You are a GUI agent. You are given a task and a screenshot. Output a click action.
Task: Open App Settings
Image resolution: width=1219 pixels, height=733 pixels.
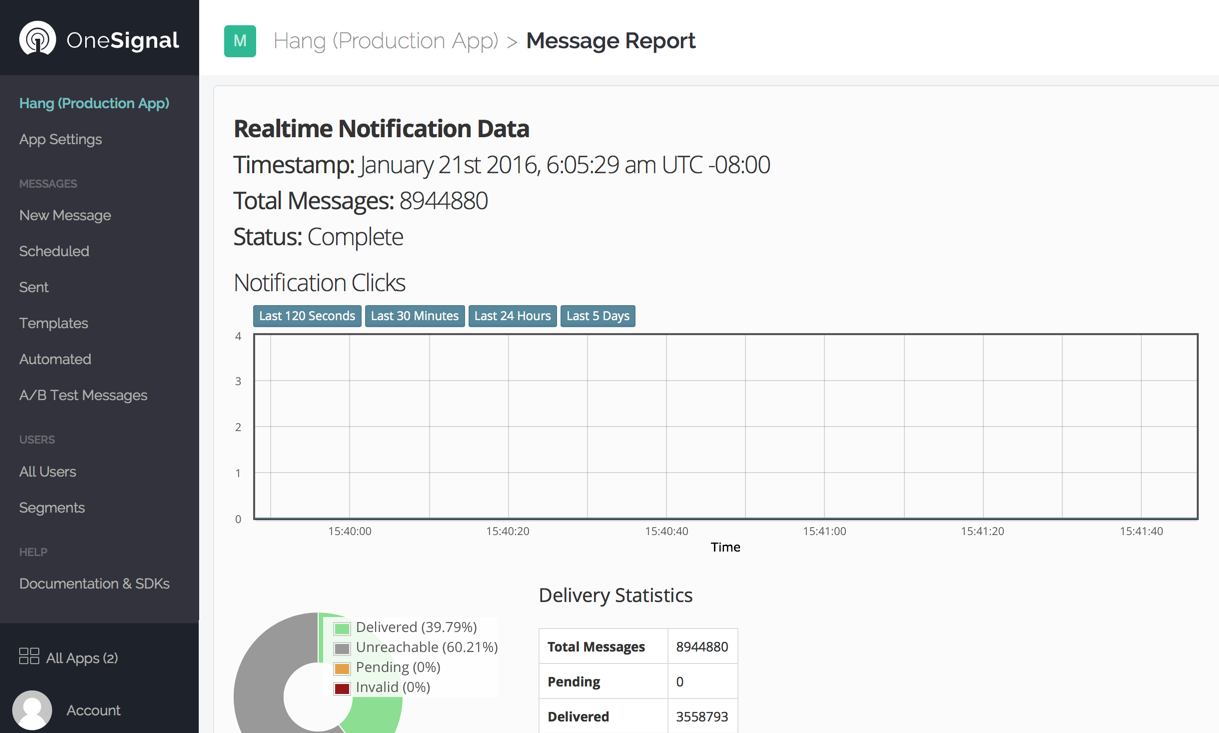point(60,139)
